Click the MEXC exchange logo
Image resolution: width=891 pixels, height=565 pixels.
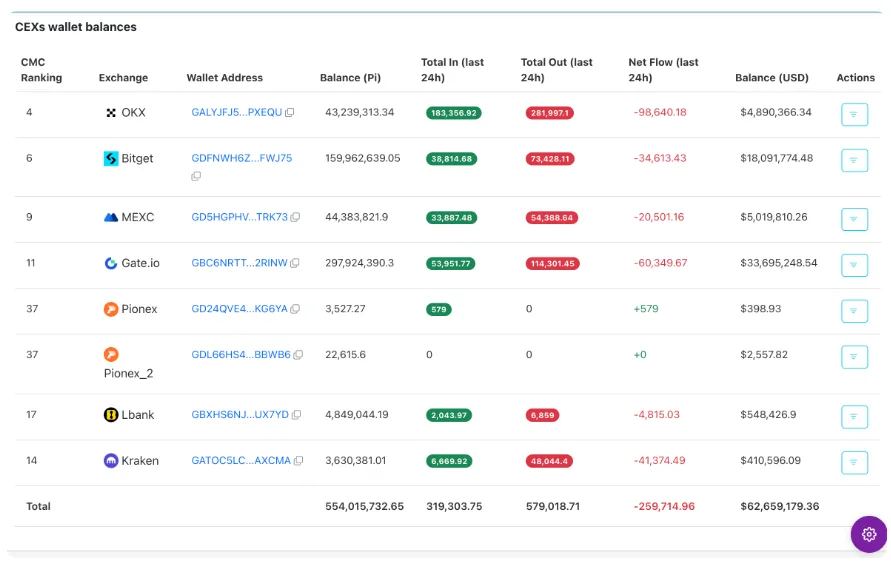tap(111, 217)
